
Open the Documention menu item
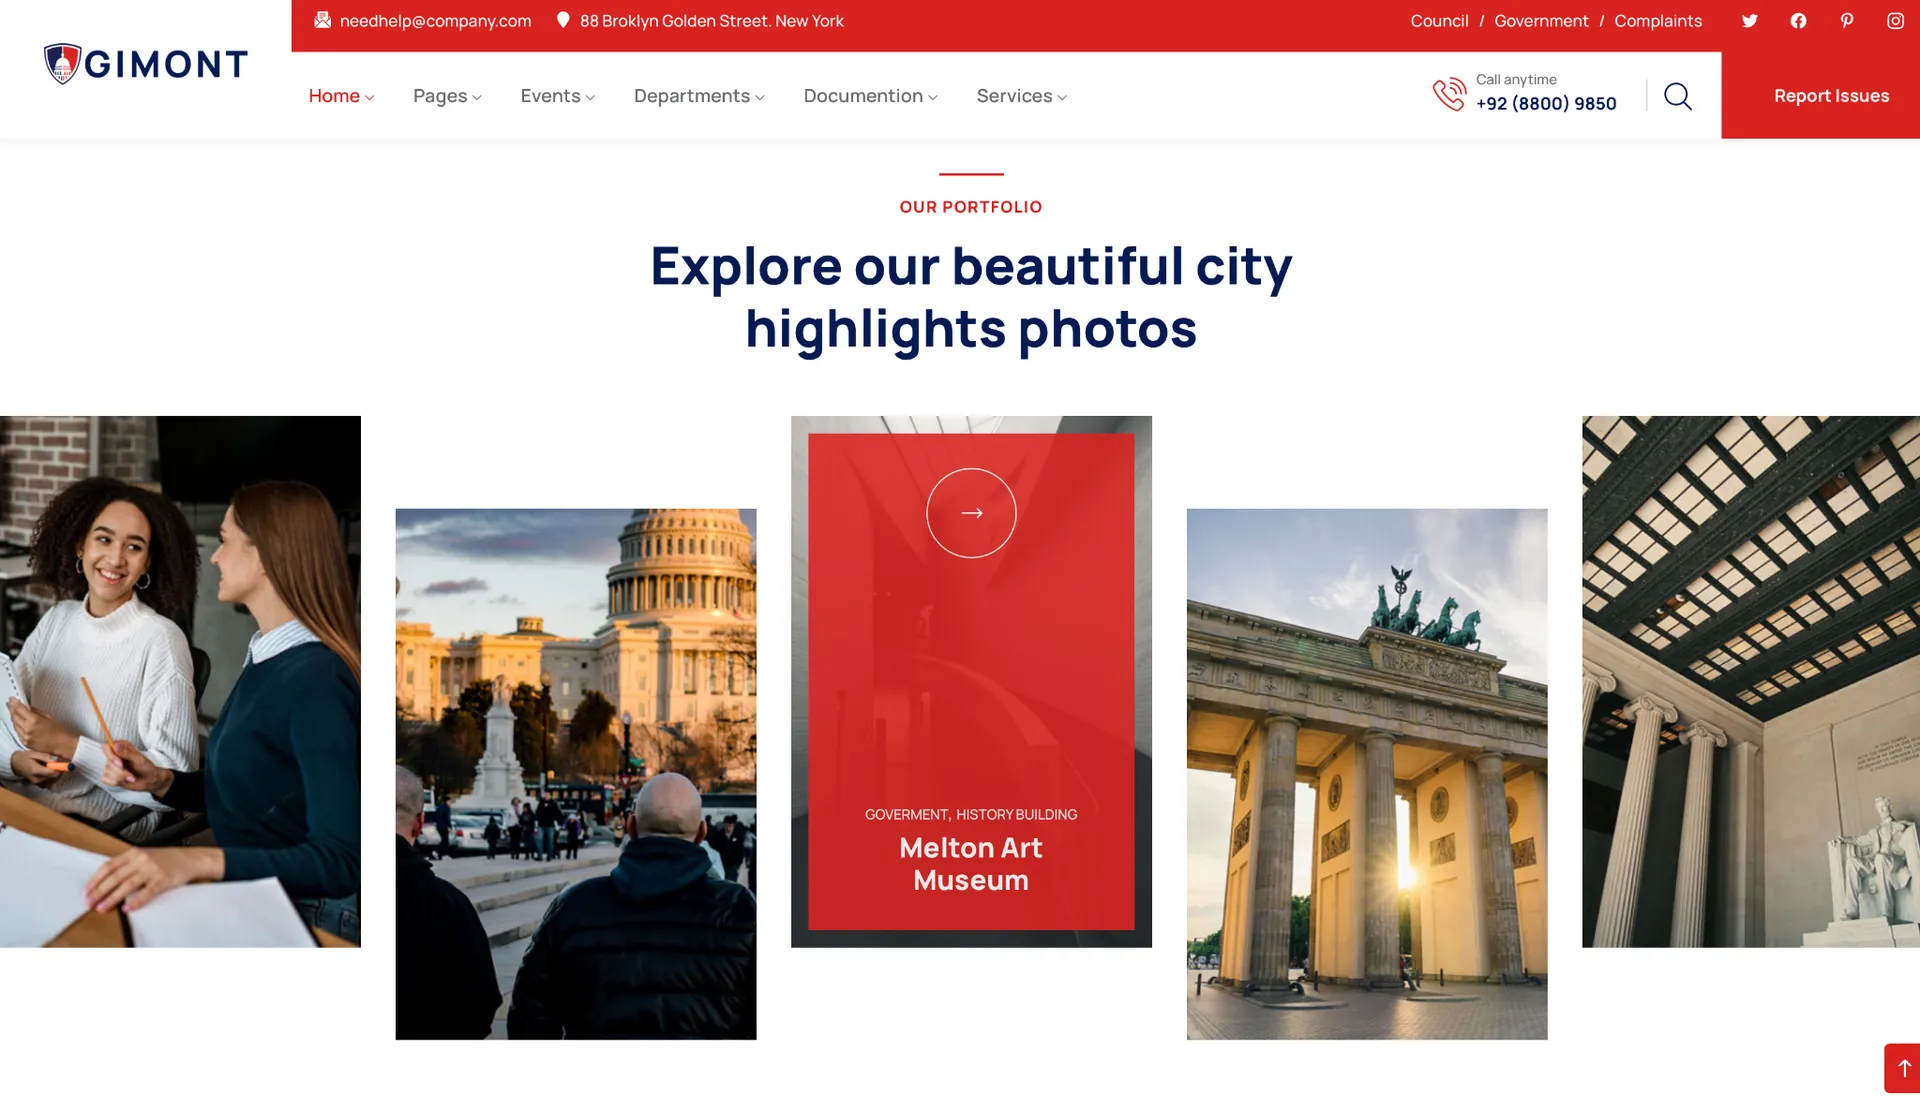click(x=870, y=96)
